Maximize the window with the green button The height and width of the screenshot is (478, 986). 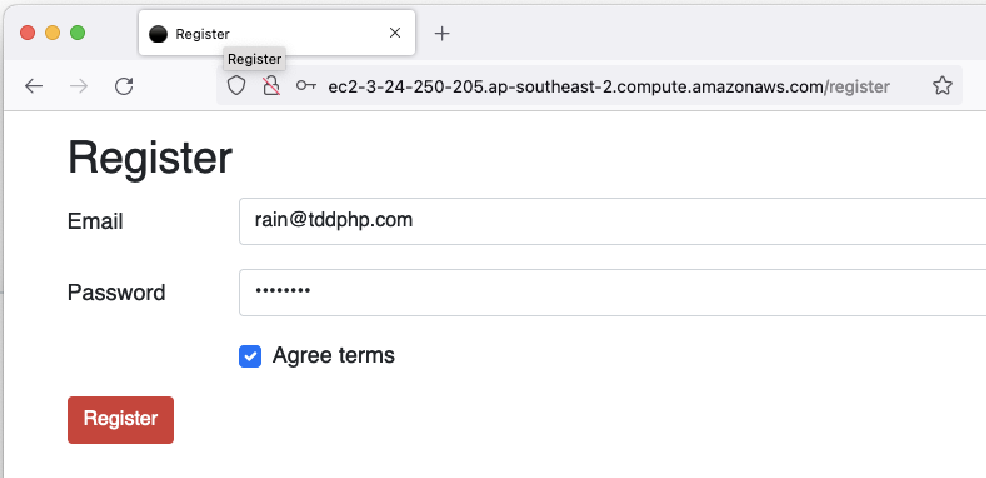[x=77, y=33]
